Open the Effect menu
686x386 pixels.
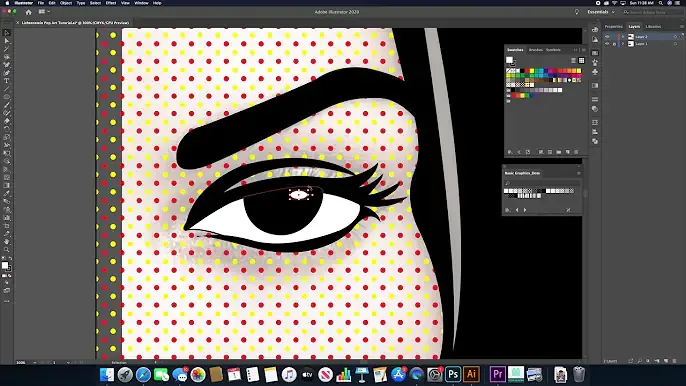click(x=111, y=3)
